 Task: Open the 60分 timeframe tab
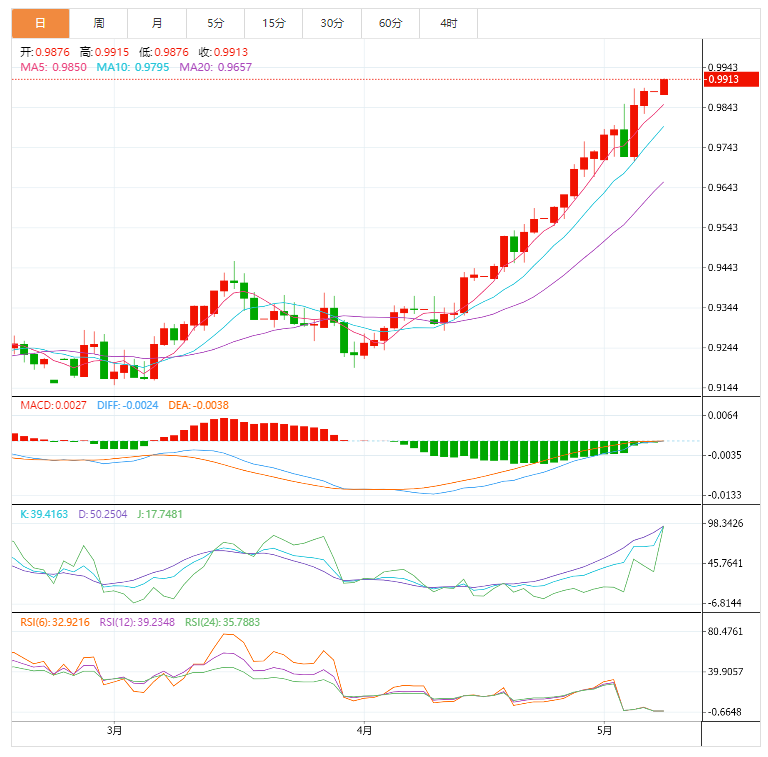tap(390, 23)
